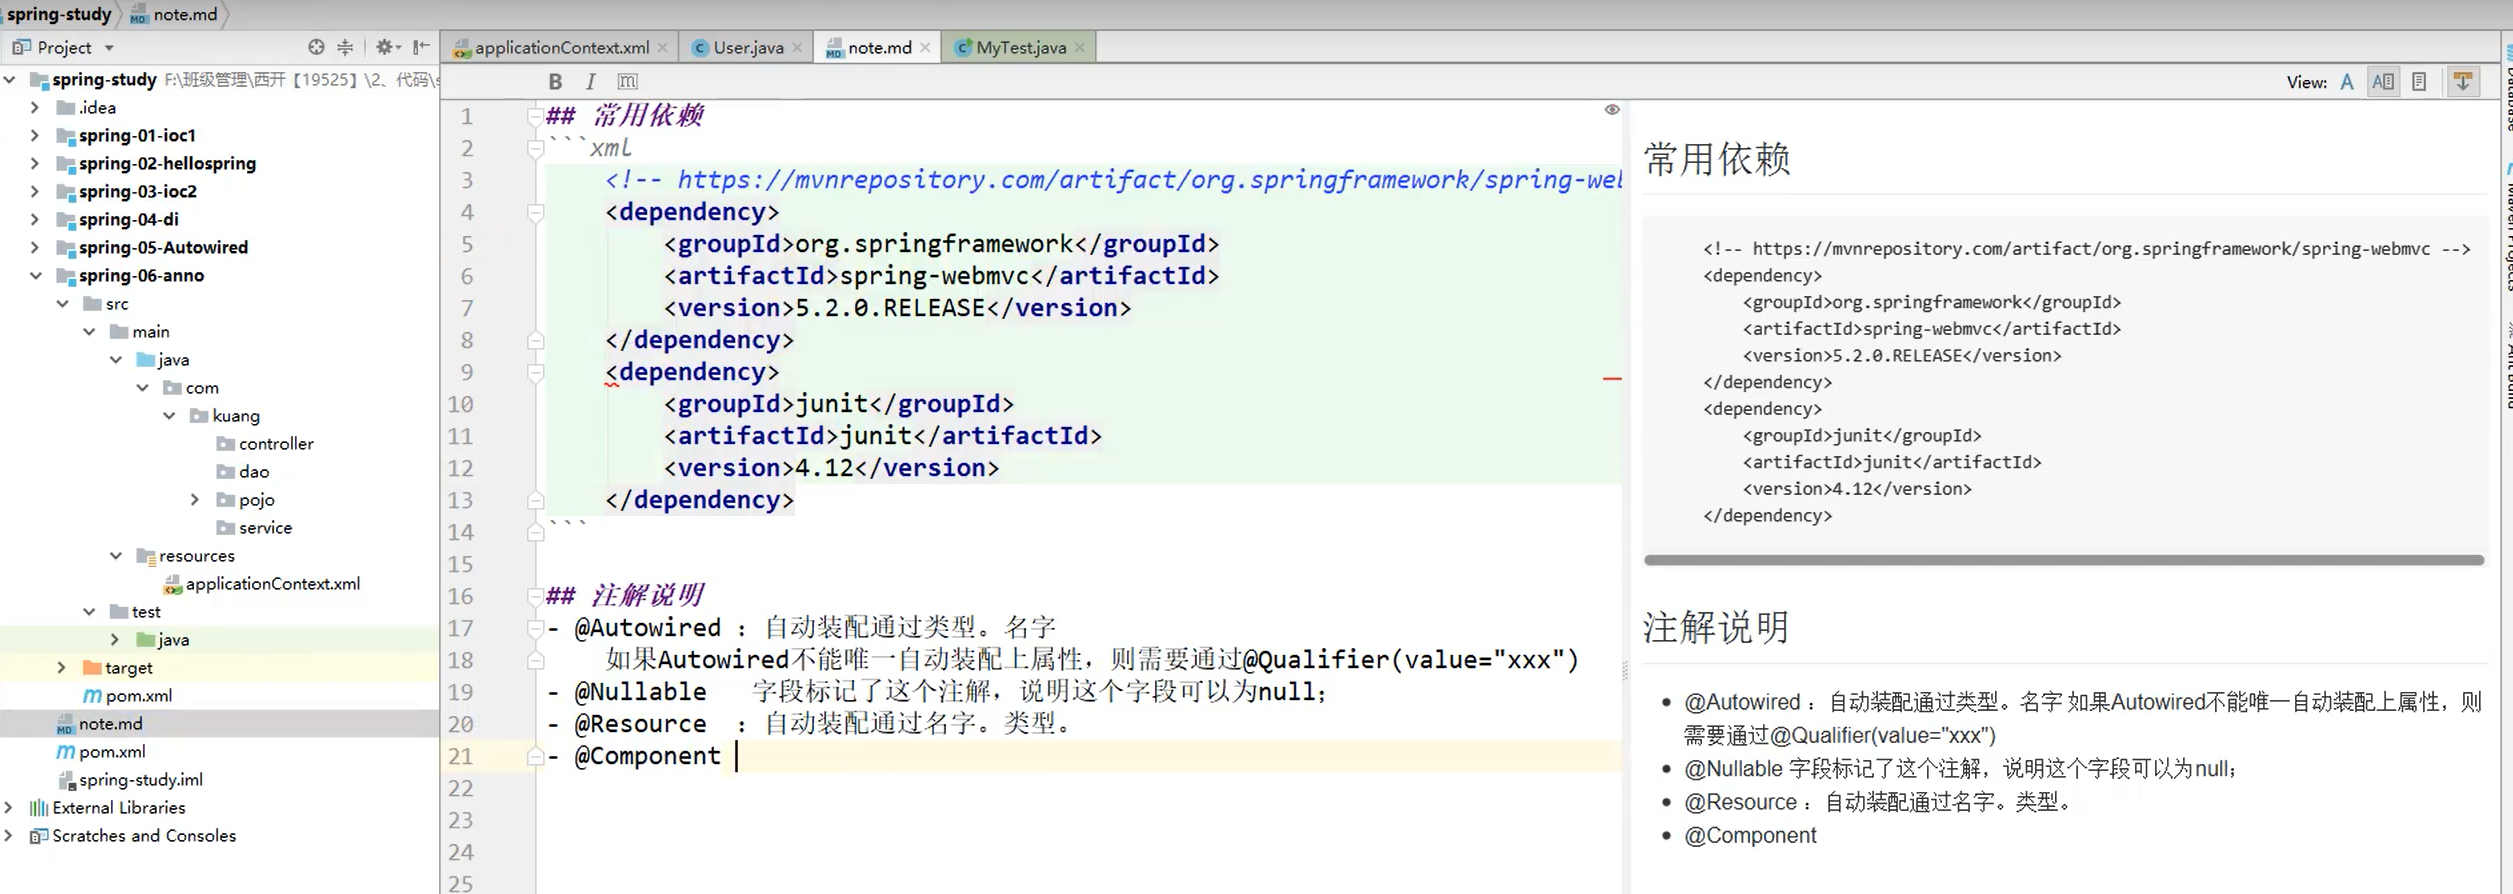2513x894 pixels.
Task: Expand the spring-02-hellospring module
Action: (x=35, y=163)
